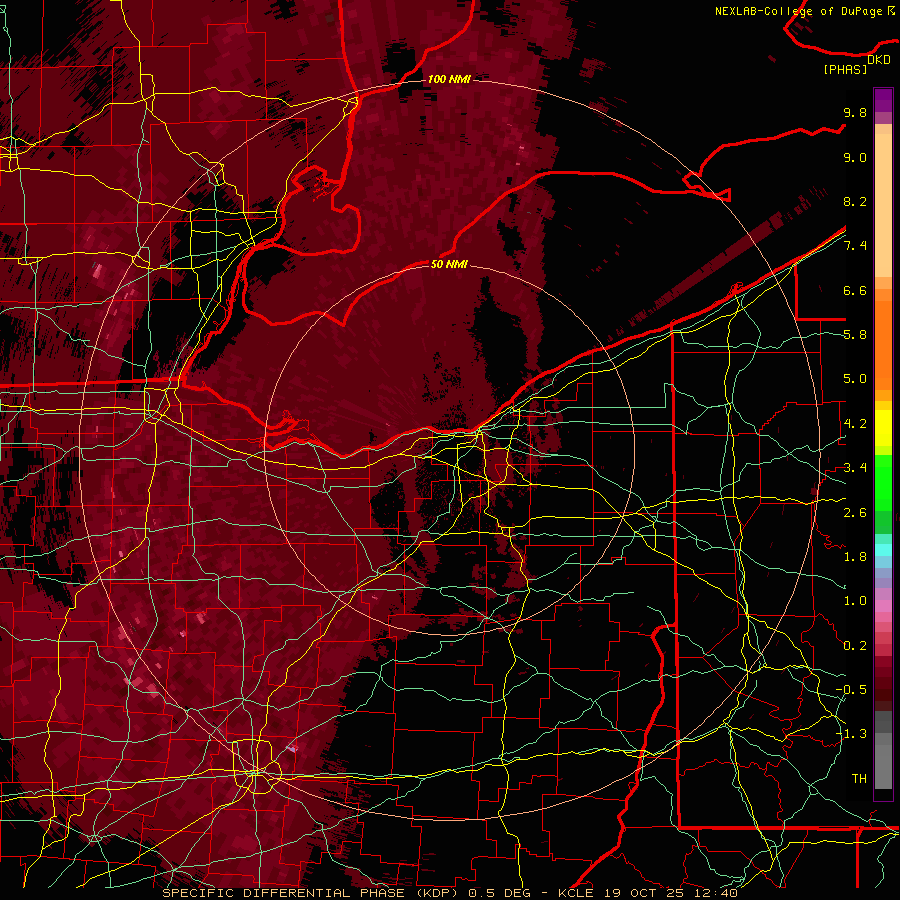
Task: Click the 50 NMI range ring label
Action: (449, 264)
